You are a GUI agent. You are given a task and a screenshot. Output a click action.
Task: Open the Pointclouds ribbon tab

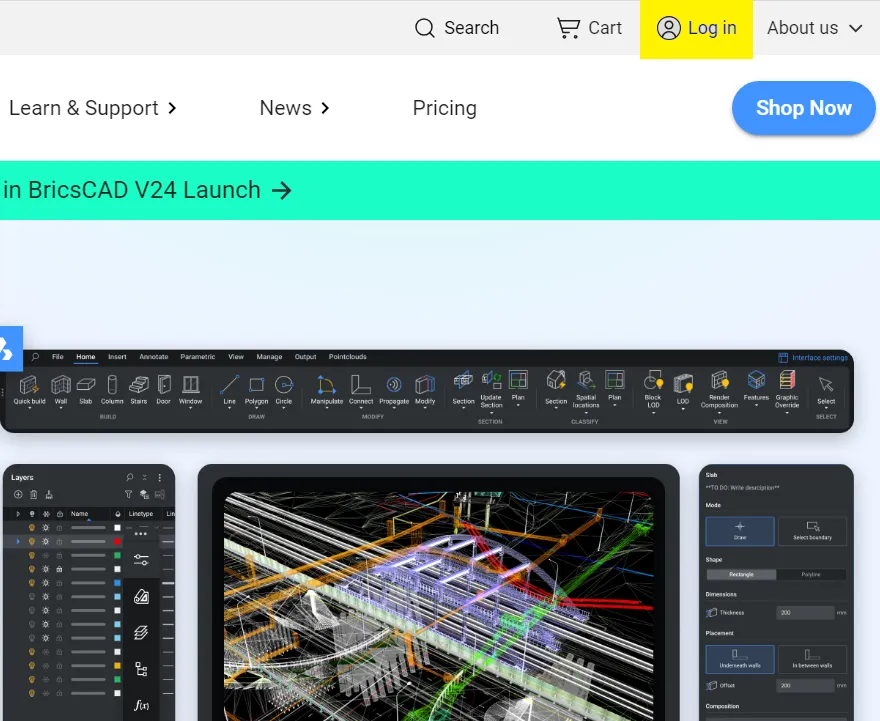(347, 357)
